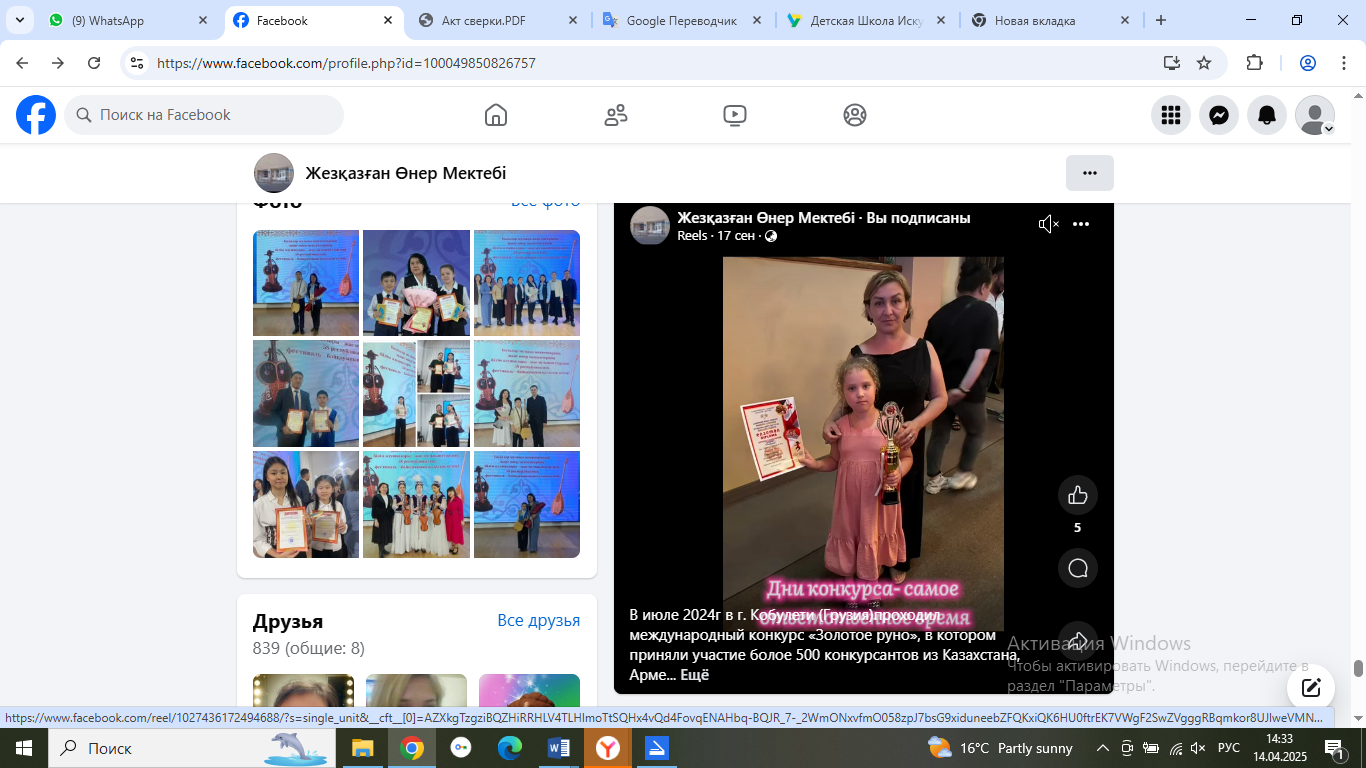Bookmark this page with the star icon
This screenshot has height=768, width=1366.
[1204, 63]
